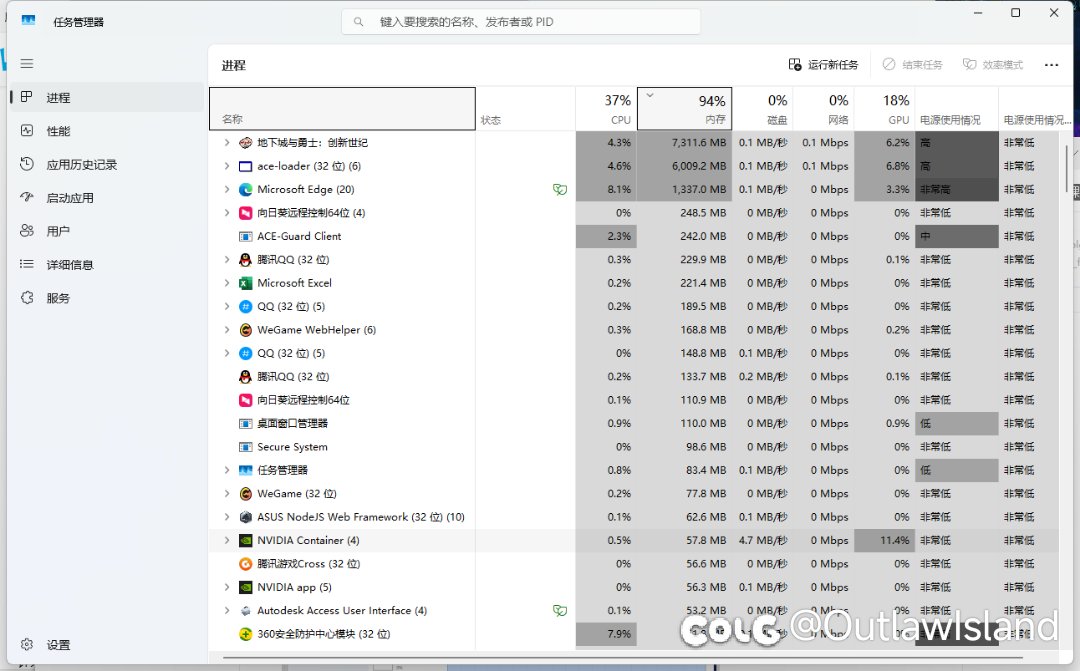Click efficiency mode leaf icon on Microsoft Edge row
This screenshot has width=1080, height=671.
tap(560, 189)
